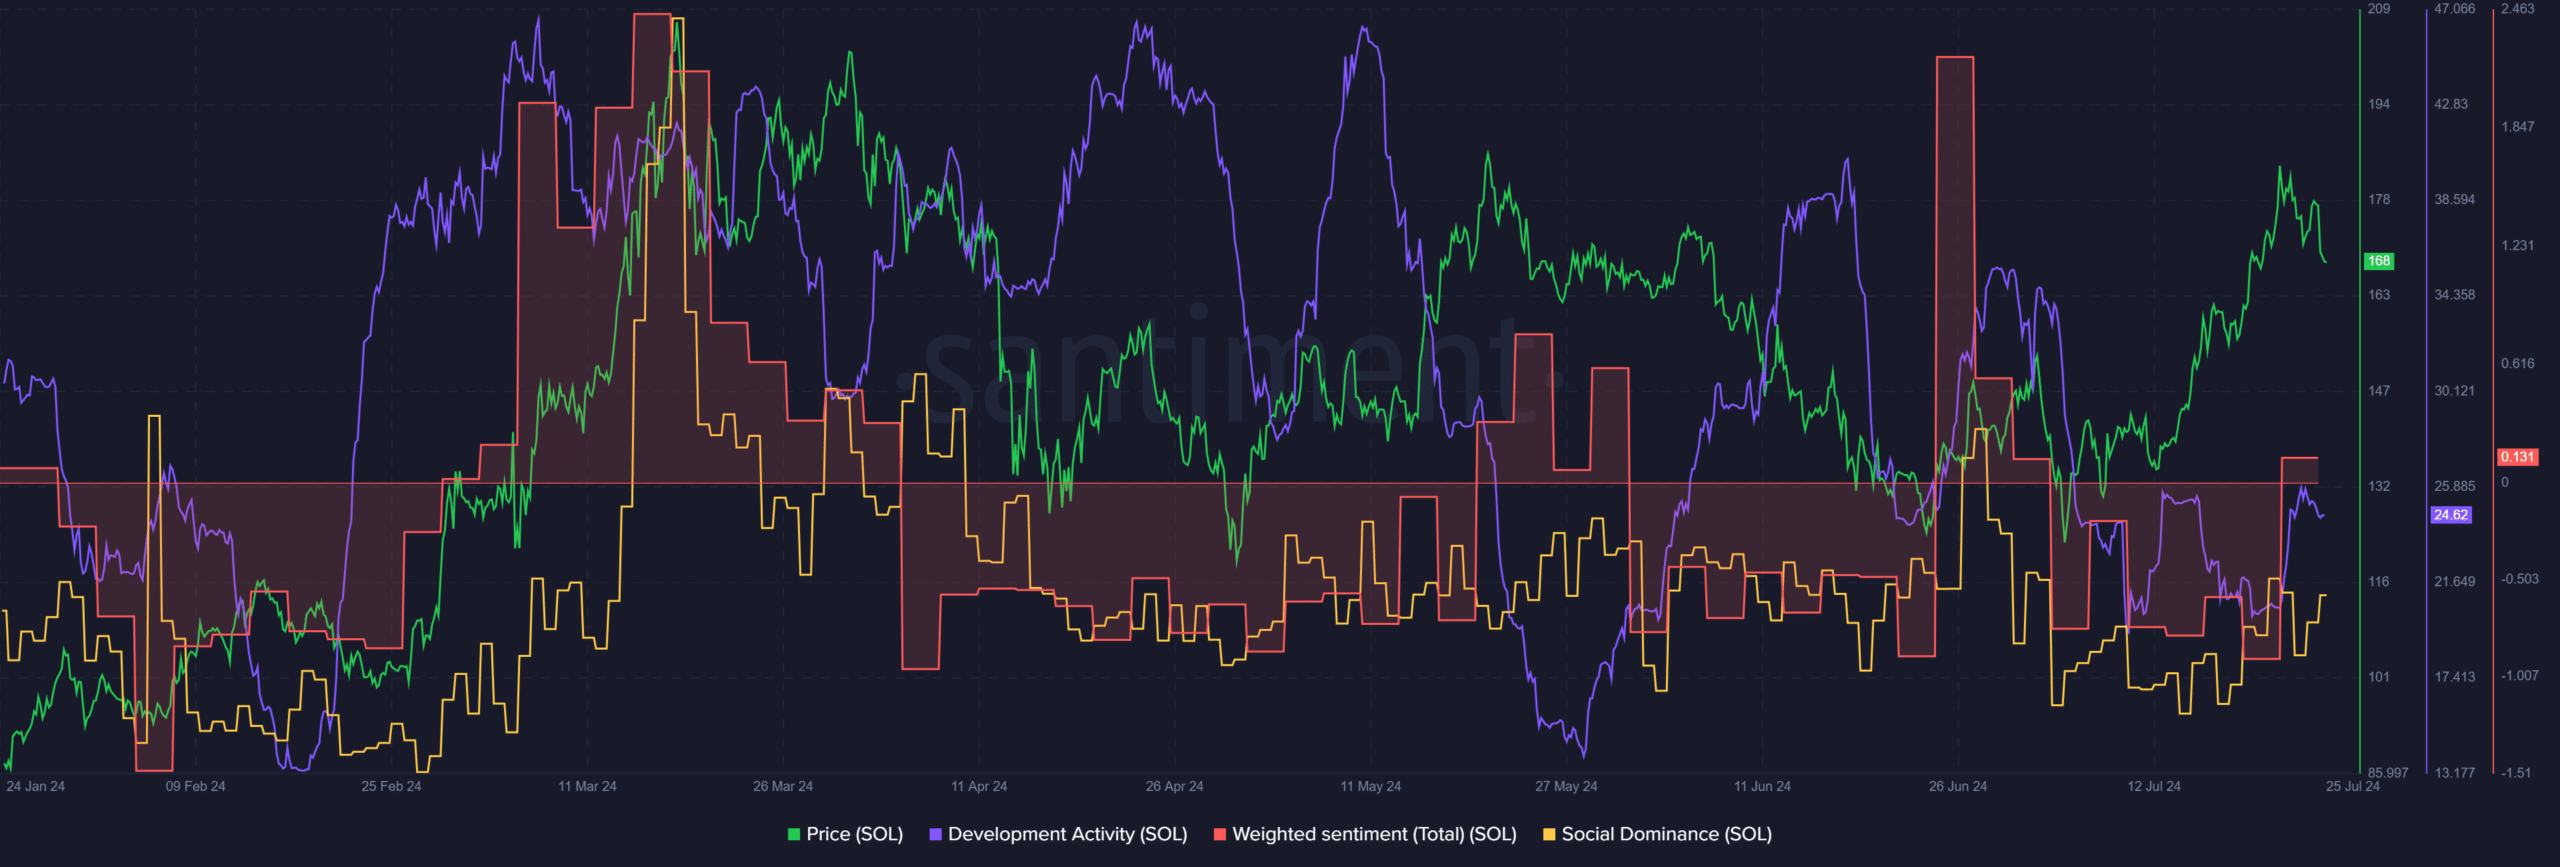Click the price axis value 147
Screen dimensions: 2560x867
pyautogui.click(x=2379, y=391)
